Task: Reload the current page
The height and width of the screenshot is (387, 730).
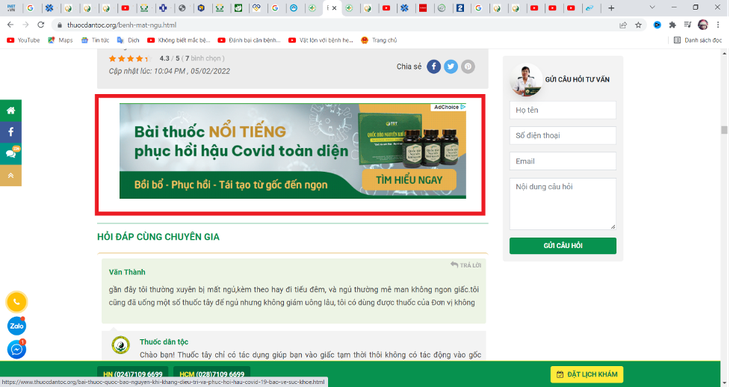Action: tap(41, 25)
